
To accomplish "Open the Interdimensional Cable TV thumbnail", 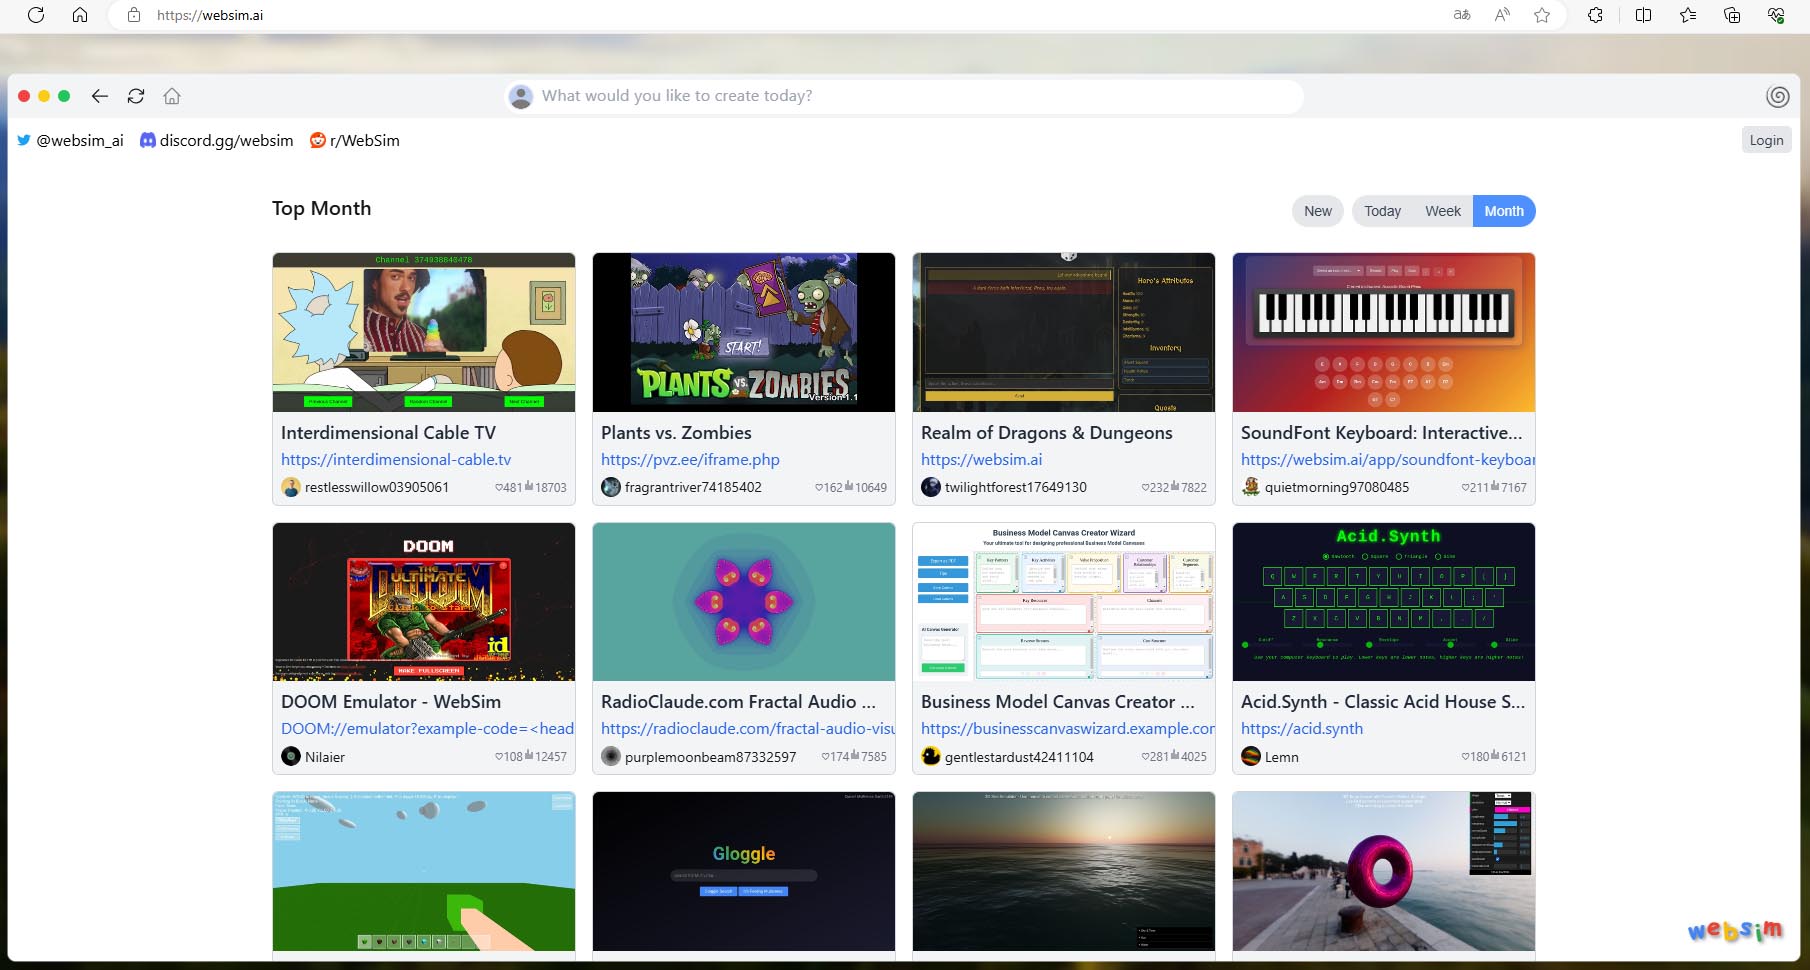I will (424, 332).
